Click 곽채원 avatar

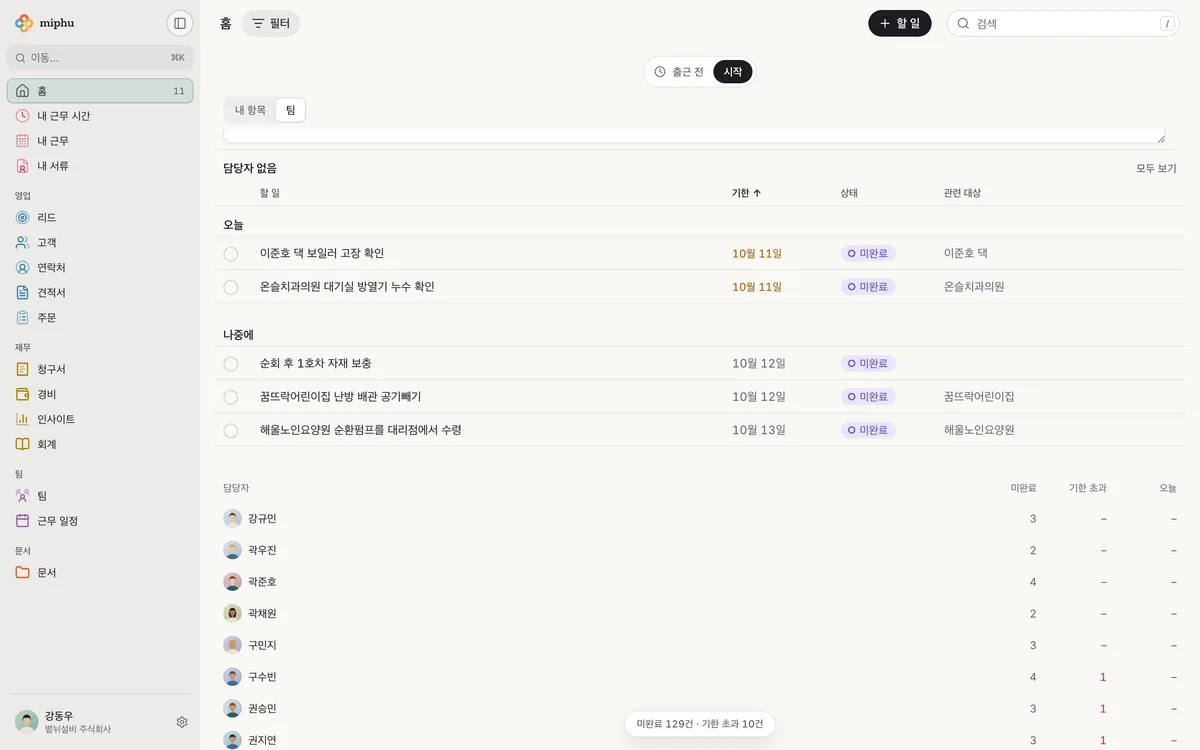pyautogui.click(x=232, y=613)
